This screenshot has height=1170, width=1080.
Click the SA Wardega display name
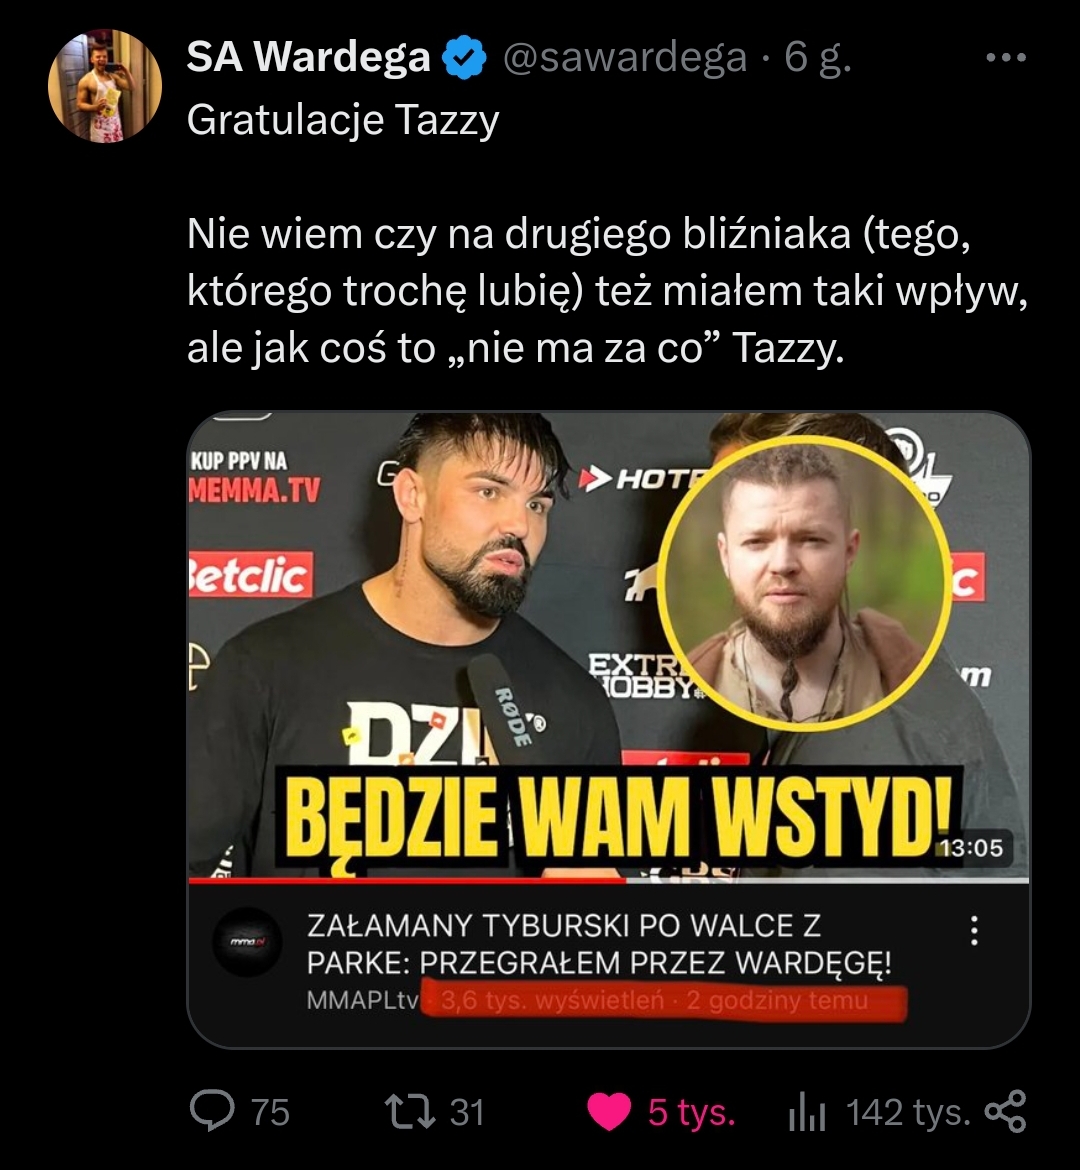click(308, 57)
